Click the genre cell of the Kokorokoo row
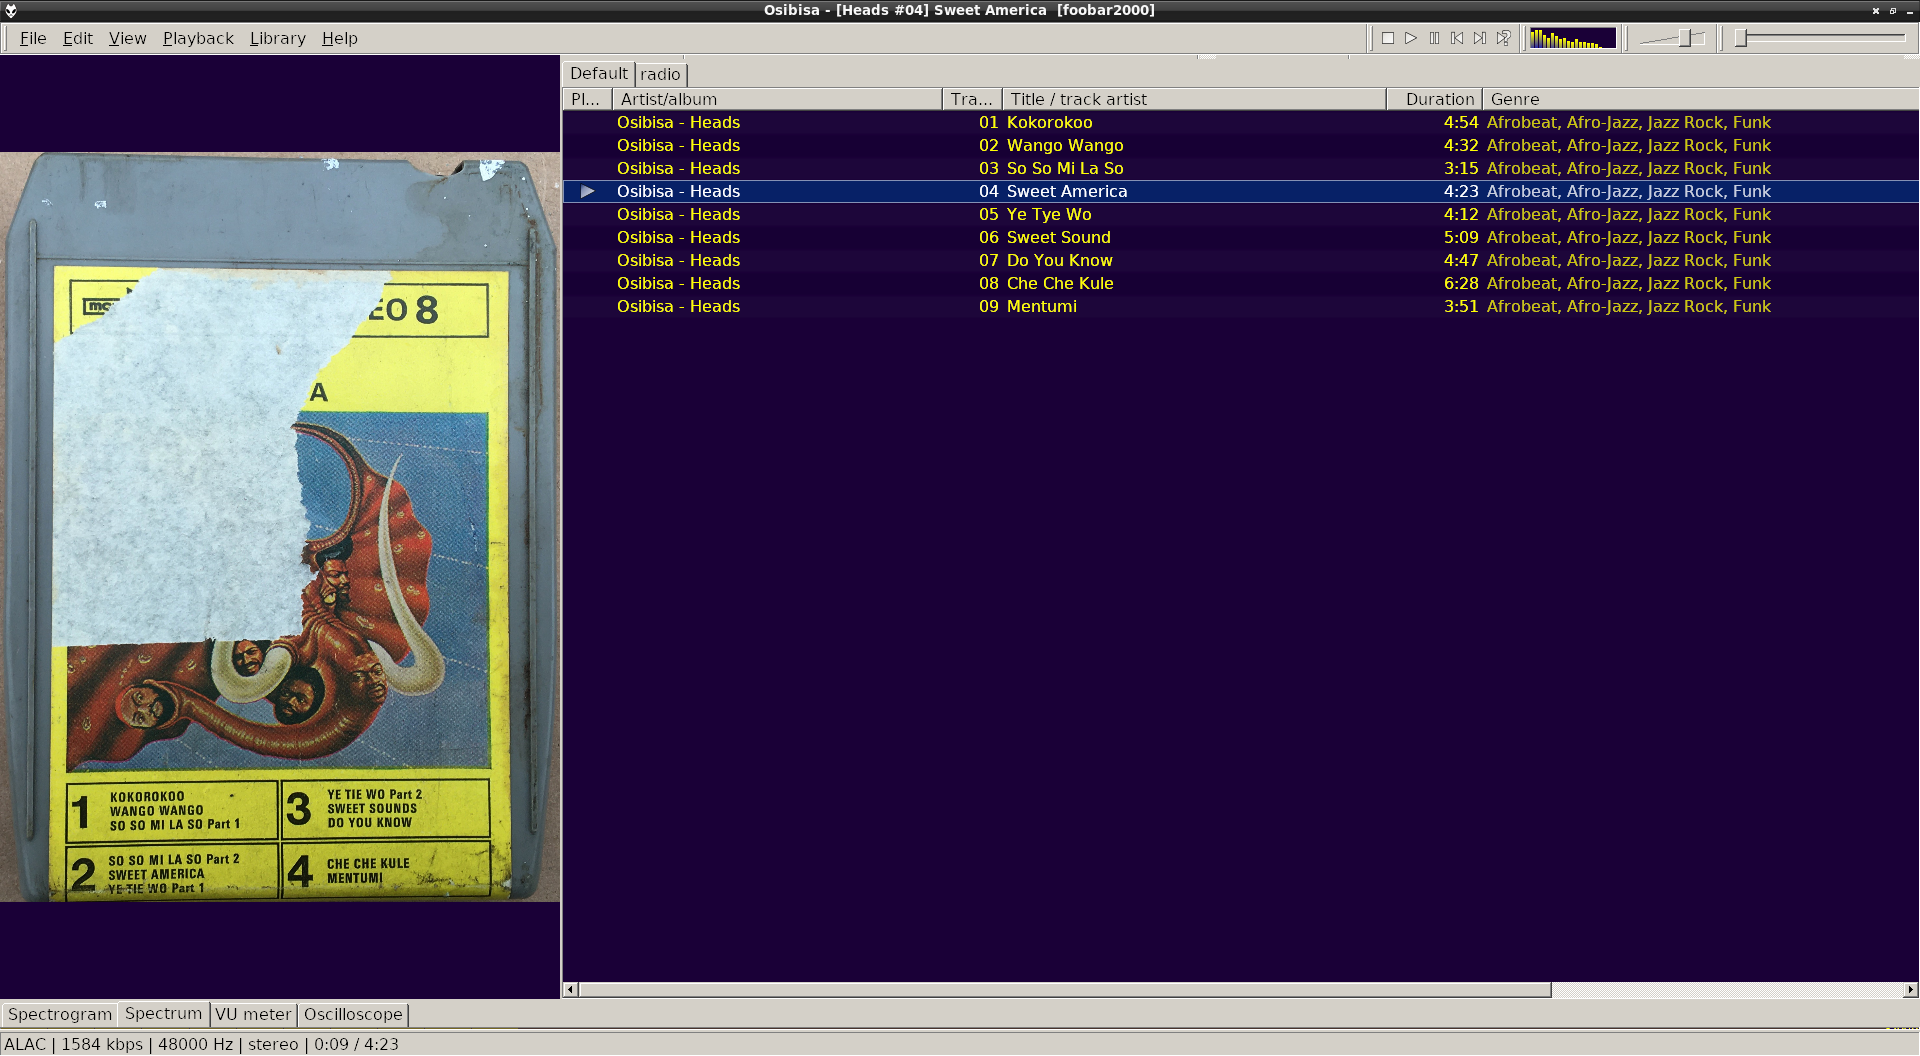This screenshot has height=1056, width=1920. [1628, 122]
